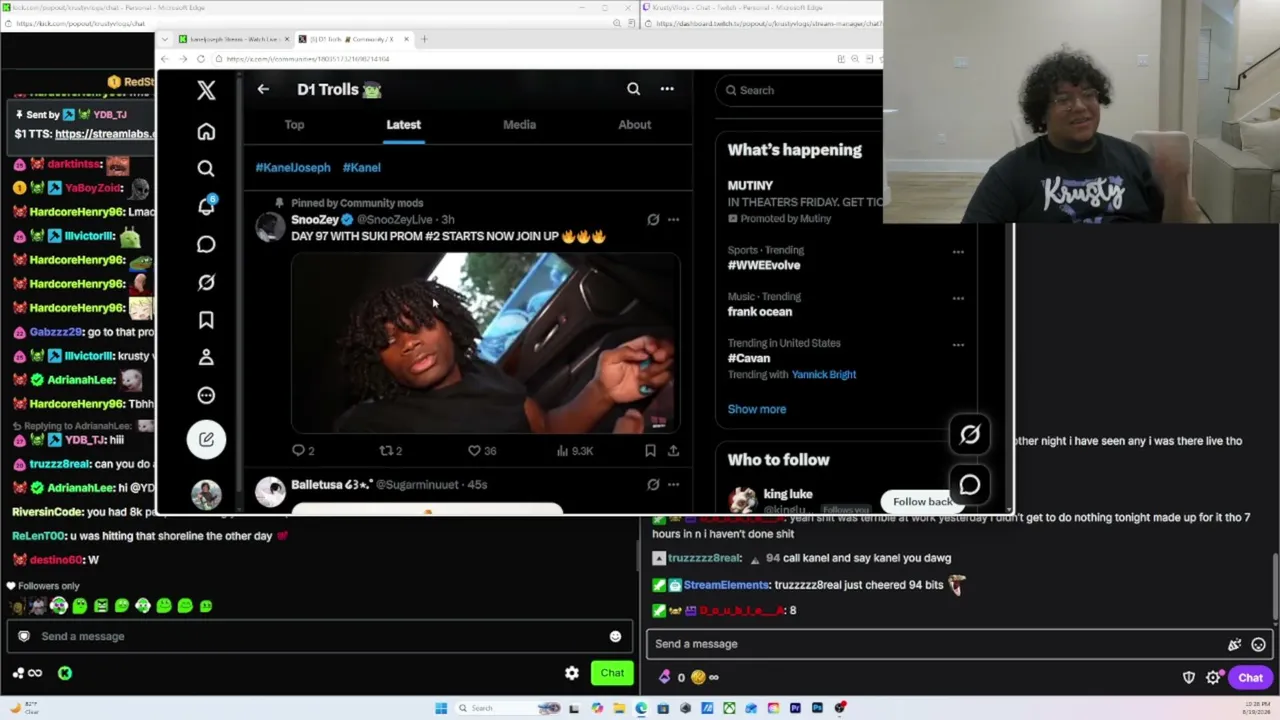Send message with green Chat button
The width and height of the screenshot is (1280, 720).
612,673
